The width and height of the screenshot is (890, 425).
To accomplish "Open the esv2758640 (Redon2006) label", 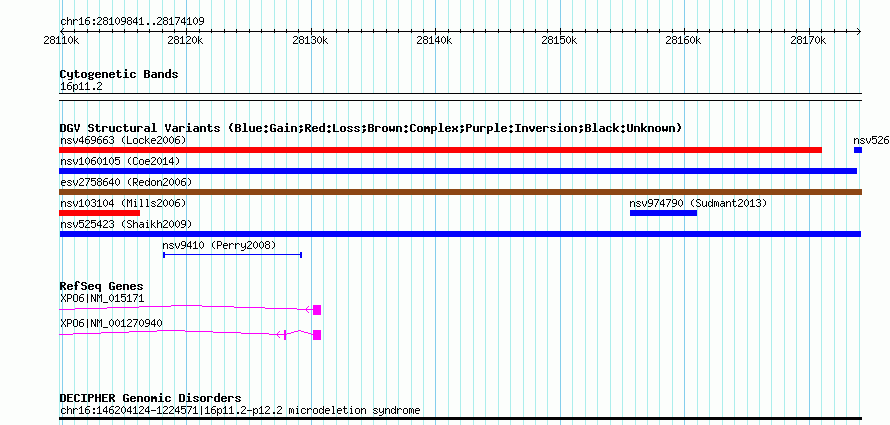I will click(126, 182).
